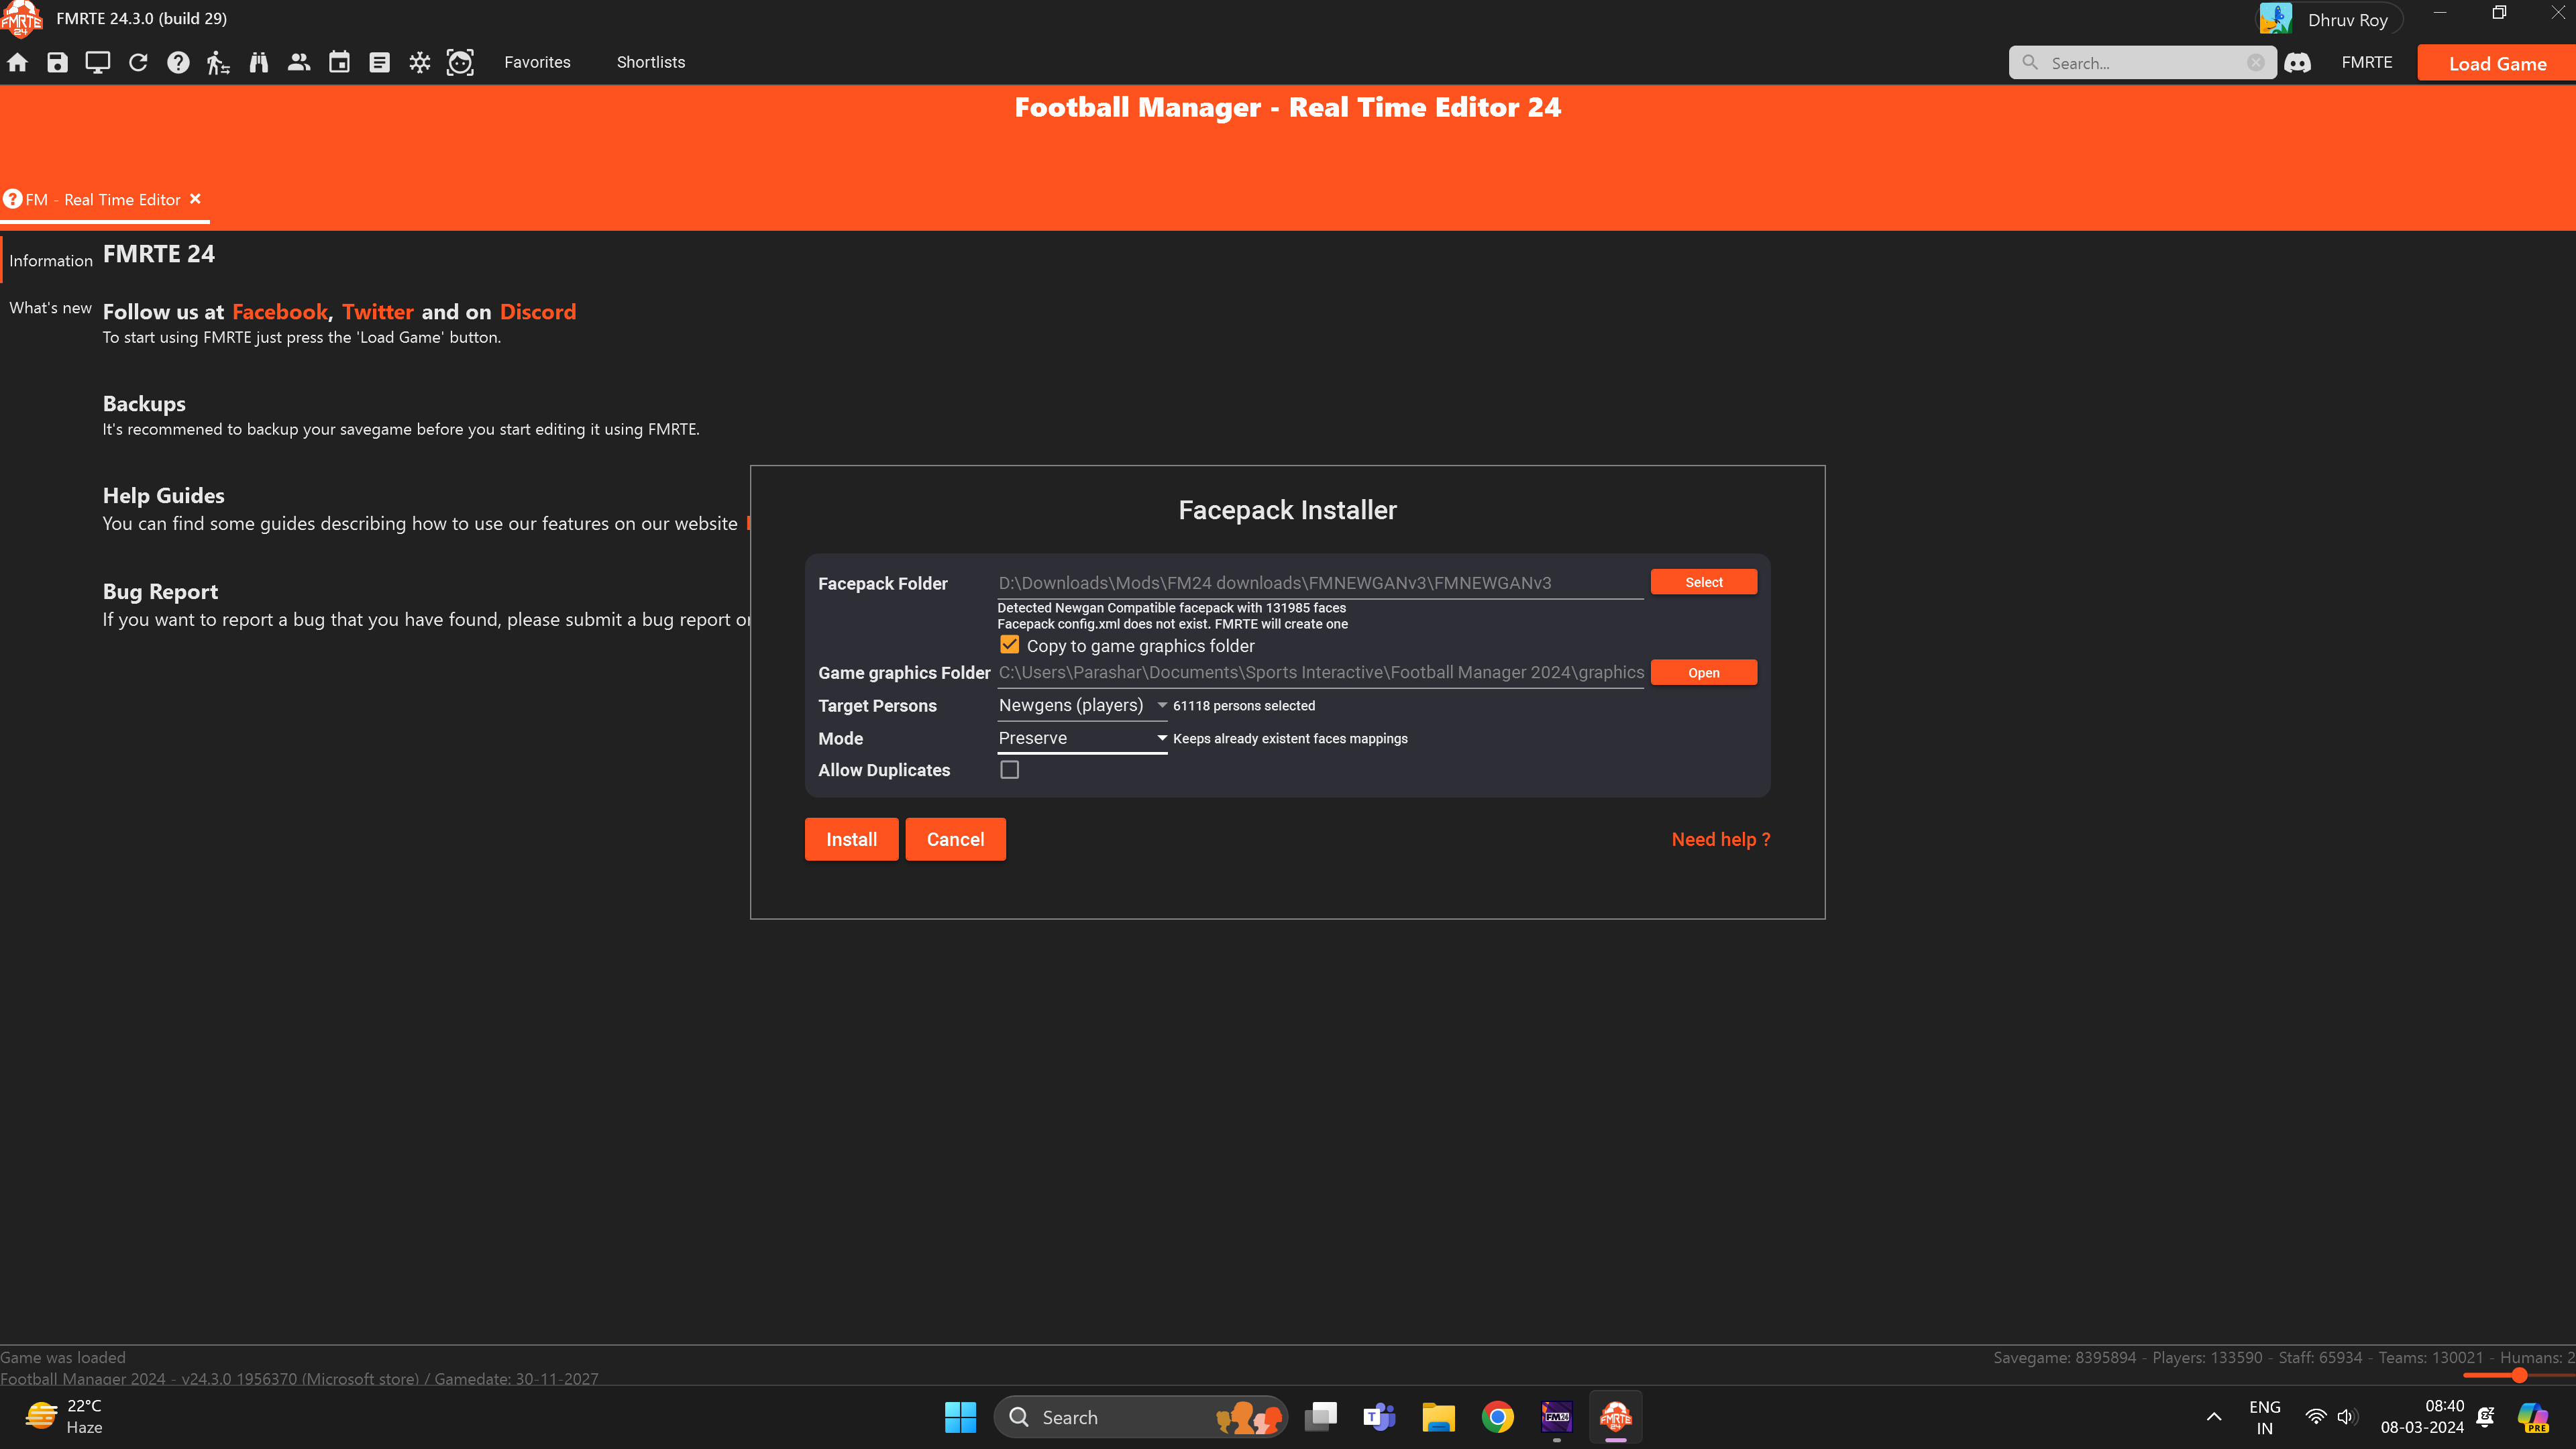Click the people group icon in toolbar
Screen dimensions: 2576x1449
click(x=299, y=62)
